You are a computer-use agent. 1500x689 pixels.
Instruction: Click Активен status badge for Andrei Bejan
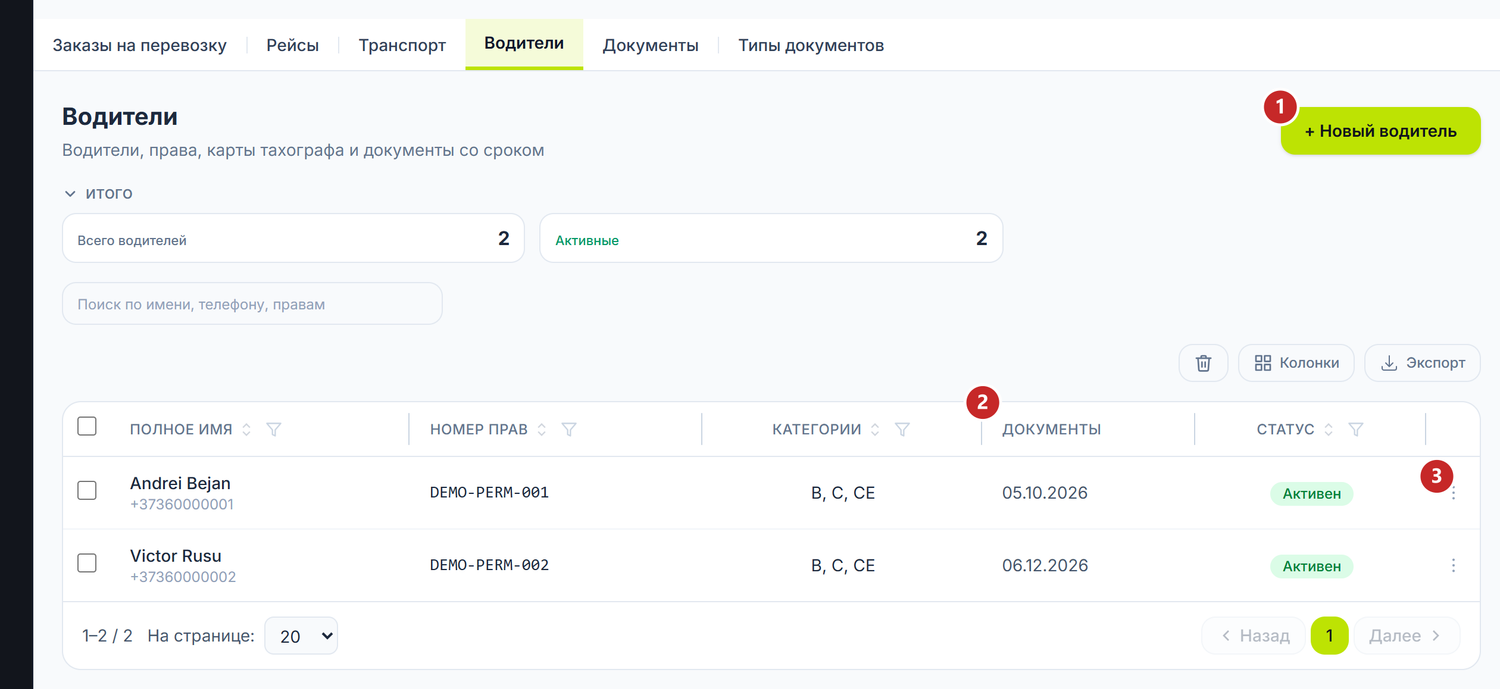point(1312,493)
